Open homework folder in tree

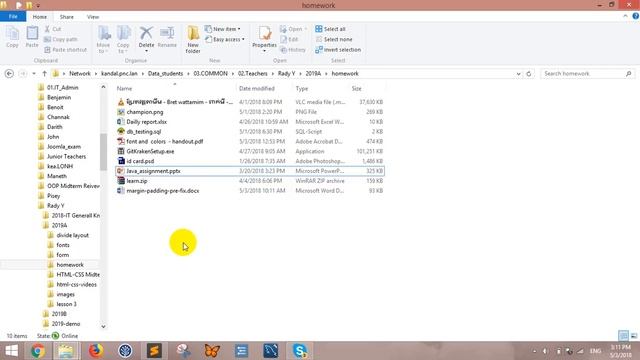point(70,265)
